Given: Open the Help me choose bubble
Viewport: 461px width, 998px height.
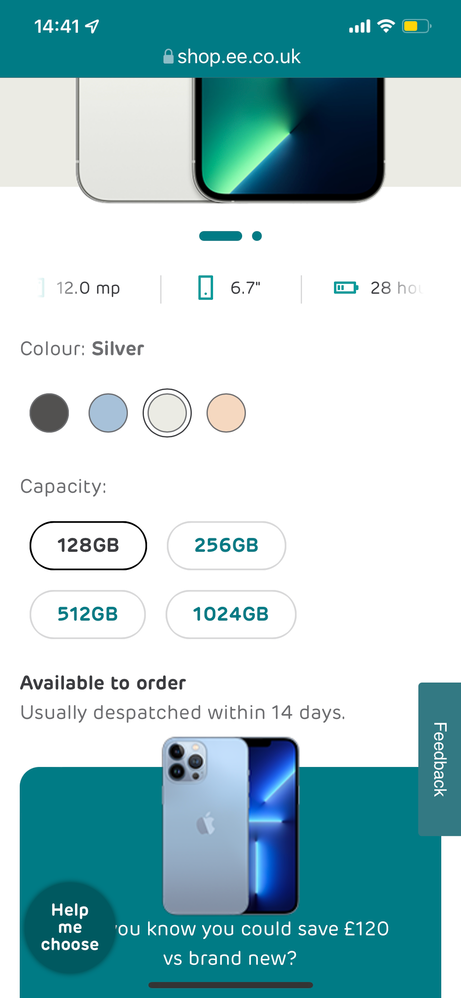Looking at the screenshot, I should (70, 927).
